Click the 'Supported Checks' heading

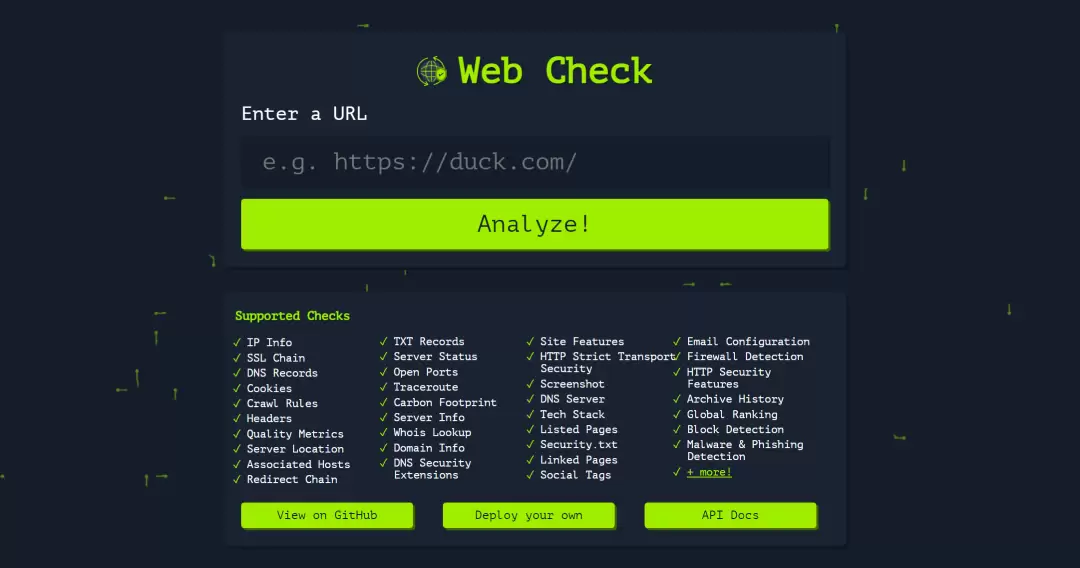[292, 316]
